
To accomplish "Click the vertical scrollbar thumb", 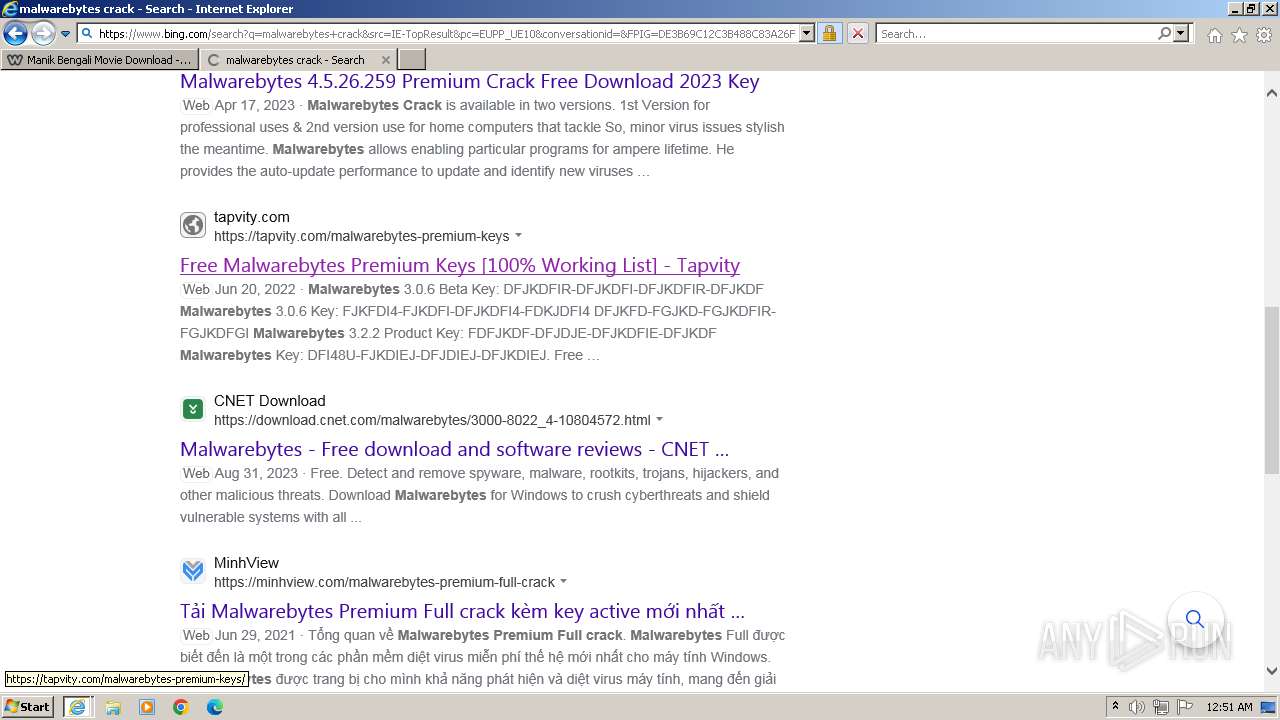I will [x=1272, y=390].
